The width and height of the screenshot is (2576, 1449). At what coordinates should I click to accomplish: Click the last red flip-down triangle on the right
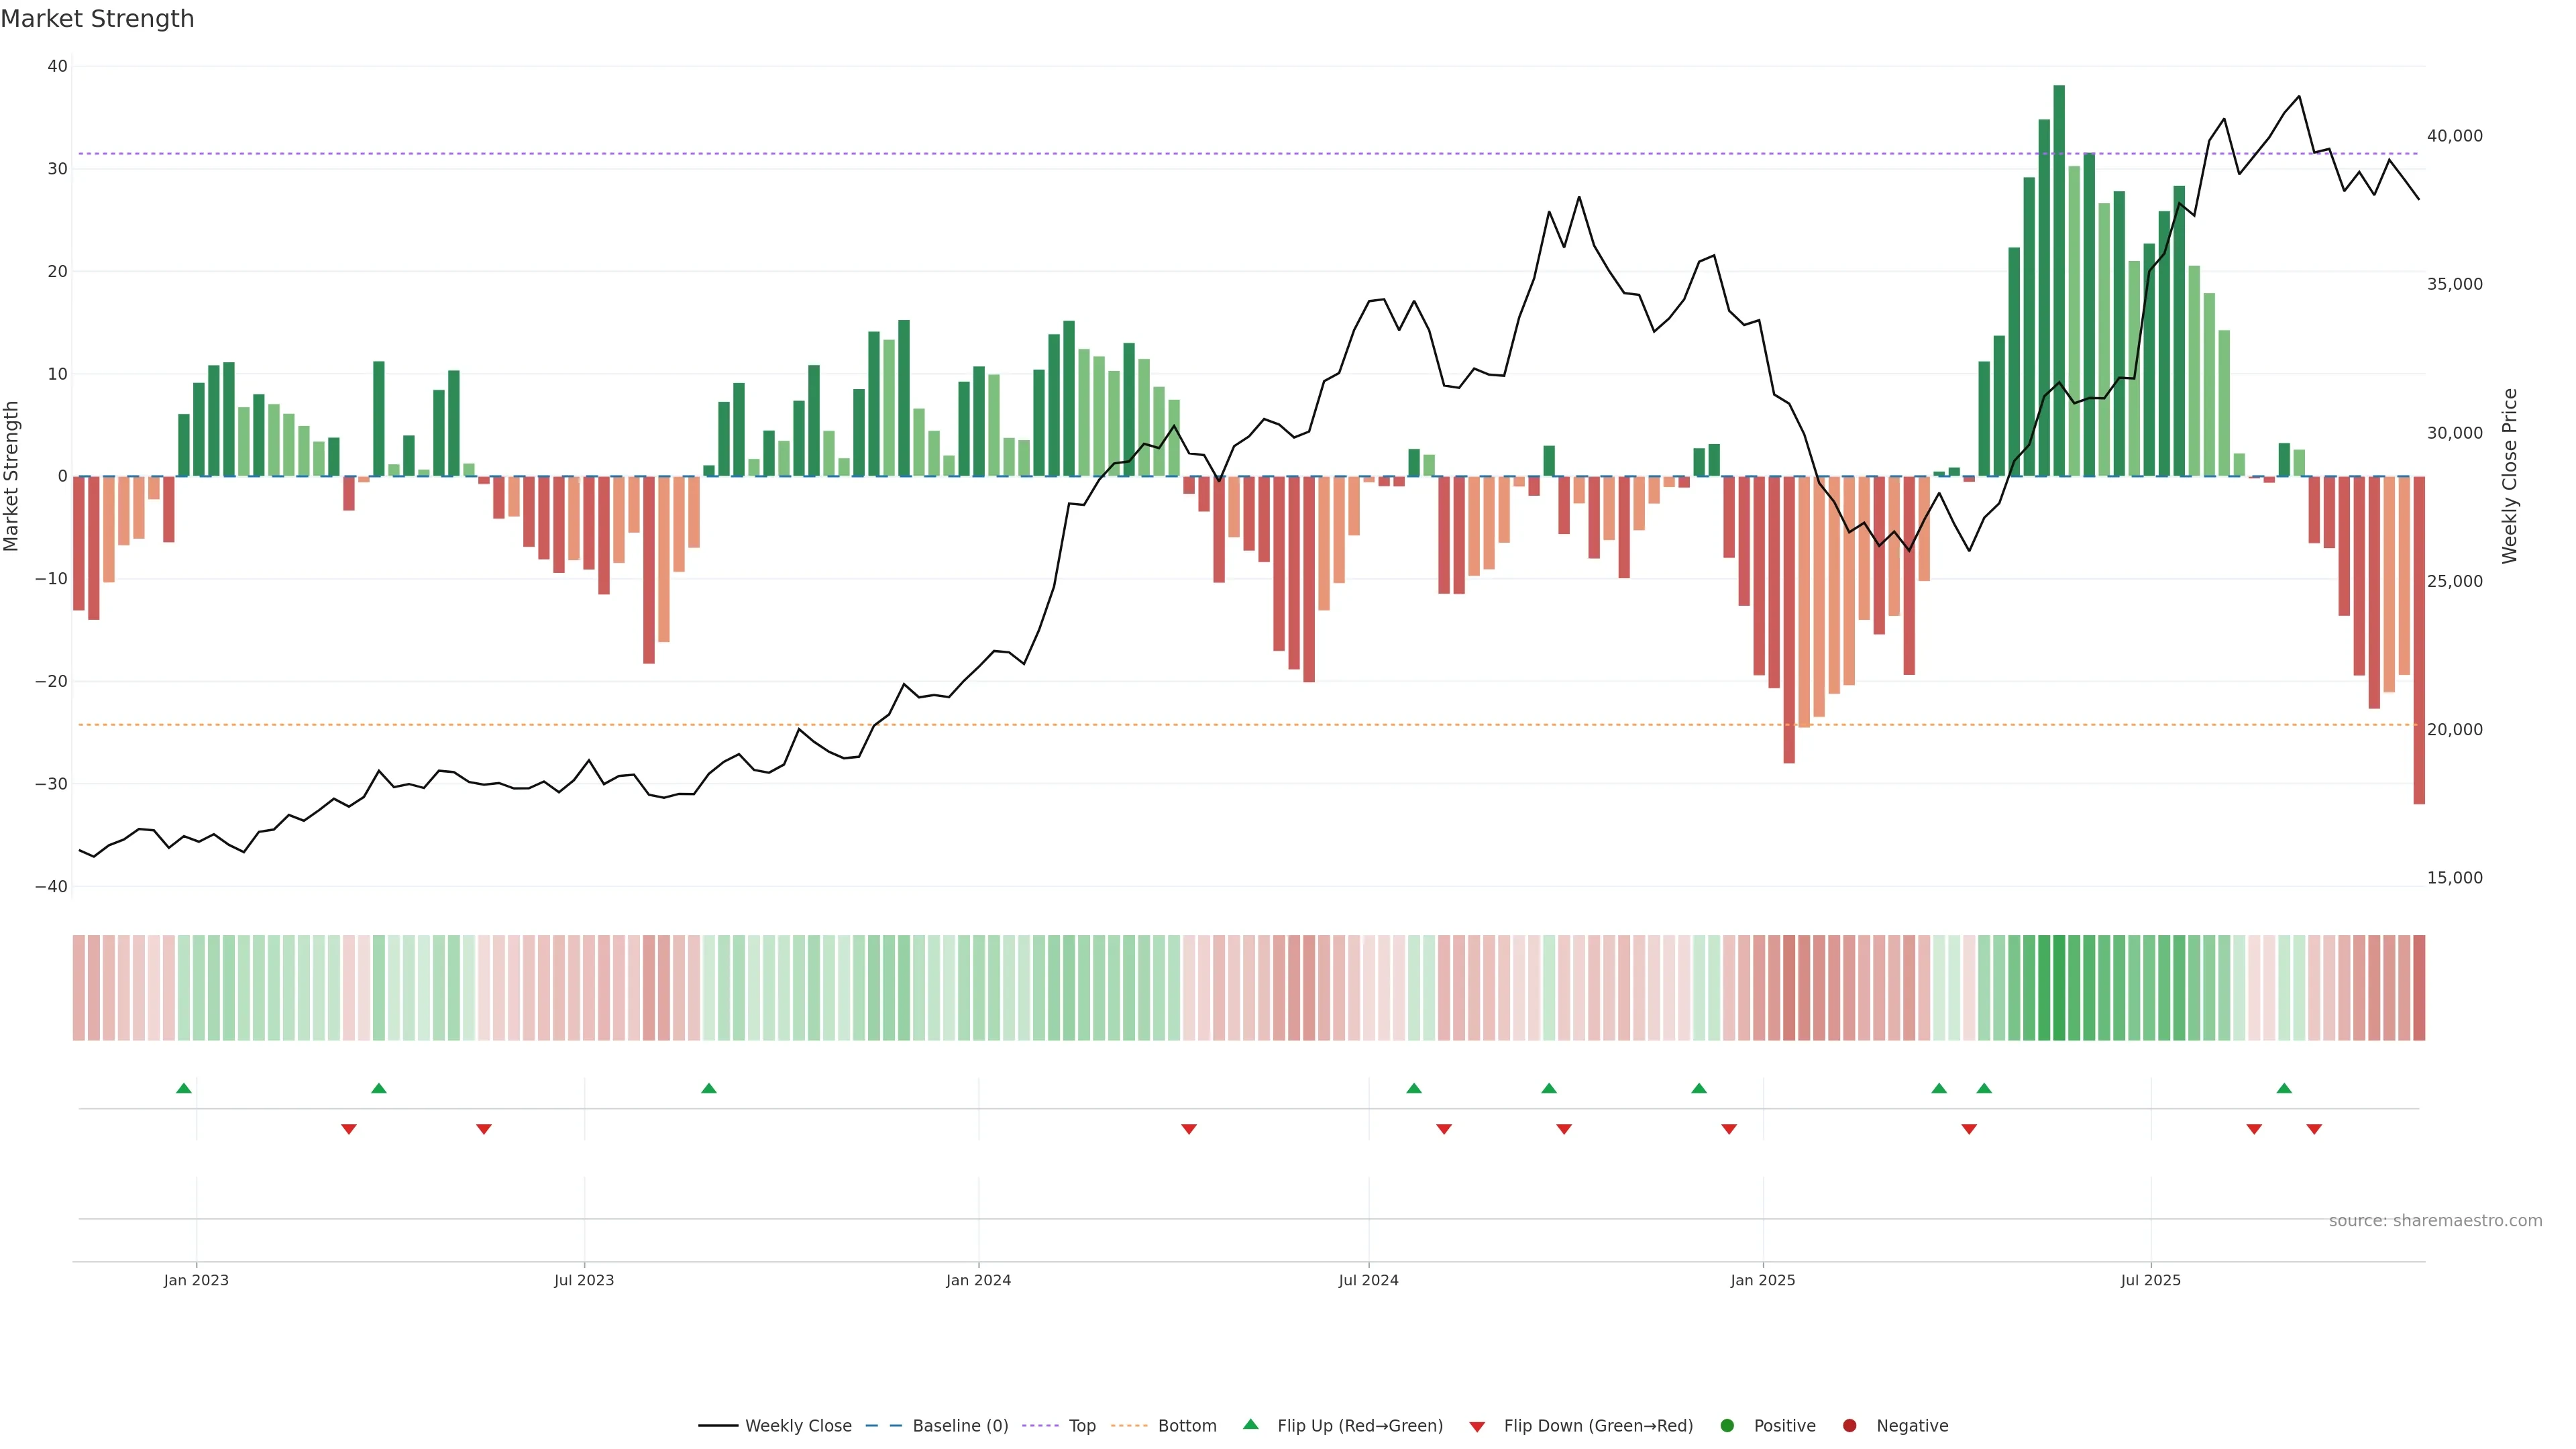[2314, 1129]
